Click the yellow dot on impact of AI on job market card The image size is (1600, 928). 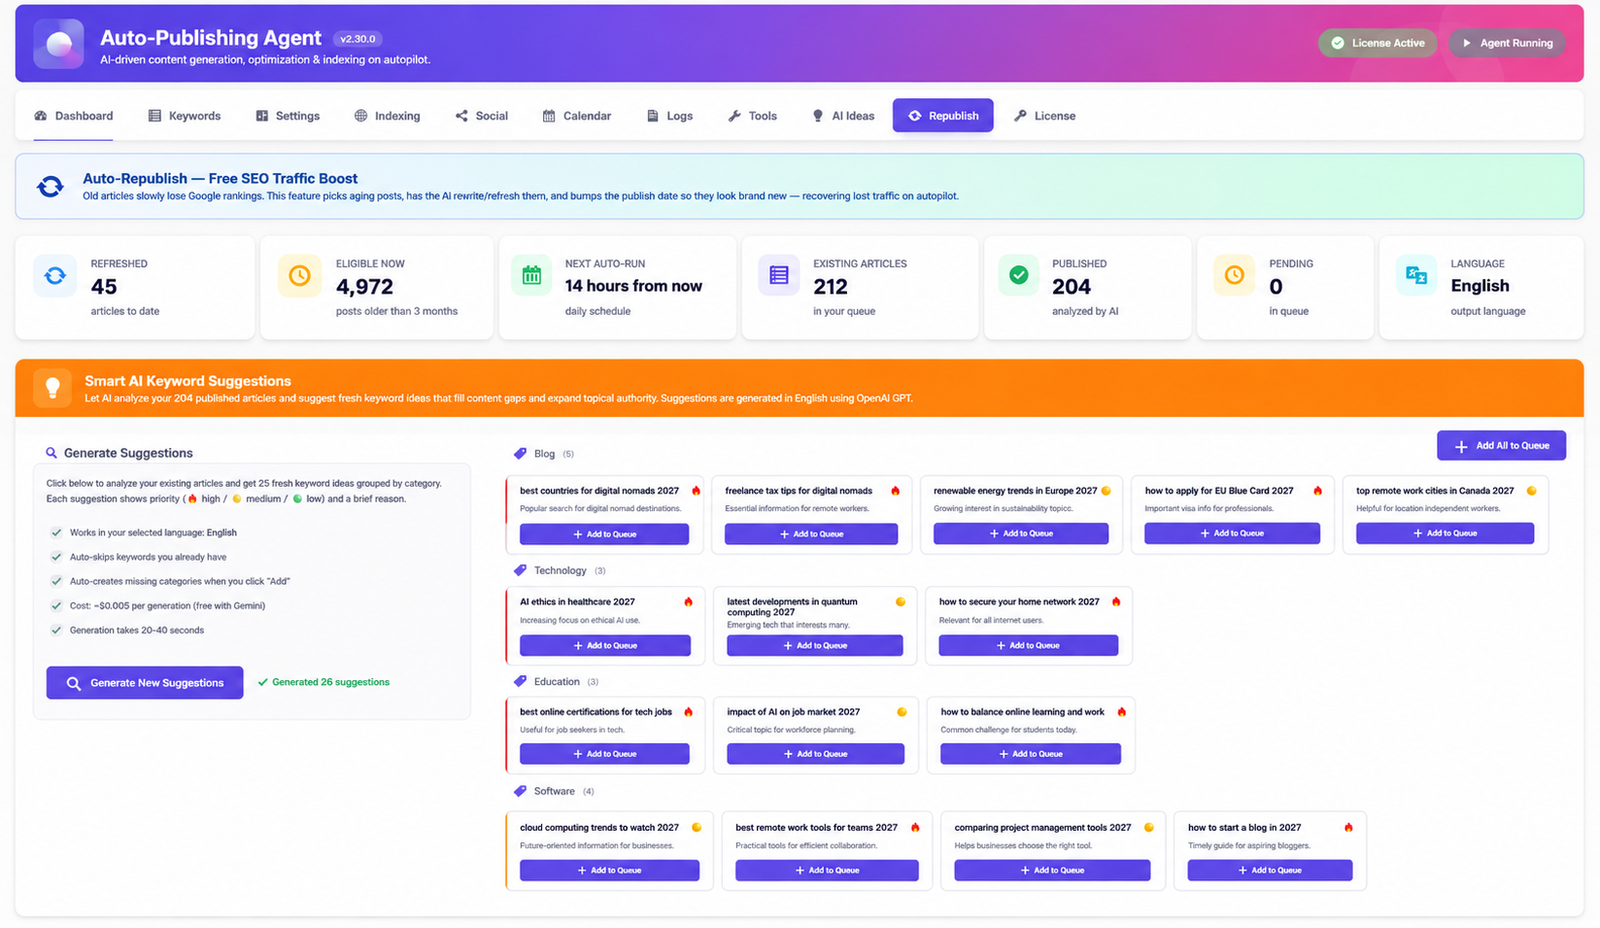click(x=902, y=712)
